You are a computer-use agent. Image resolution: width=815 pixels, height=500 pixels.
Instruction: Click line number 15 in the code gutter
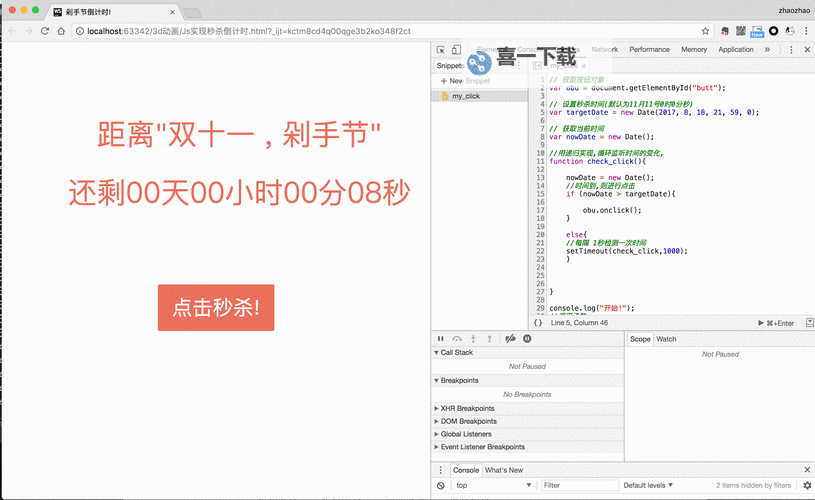(541, 194)
